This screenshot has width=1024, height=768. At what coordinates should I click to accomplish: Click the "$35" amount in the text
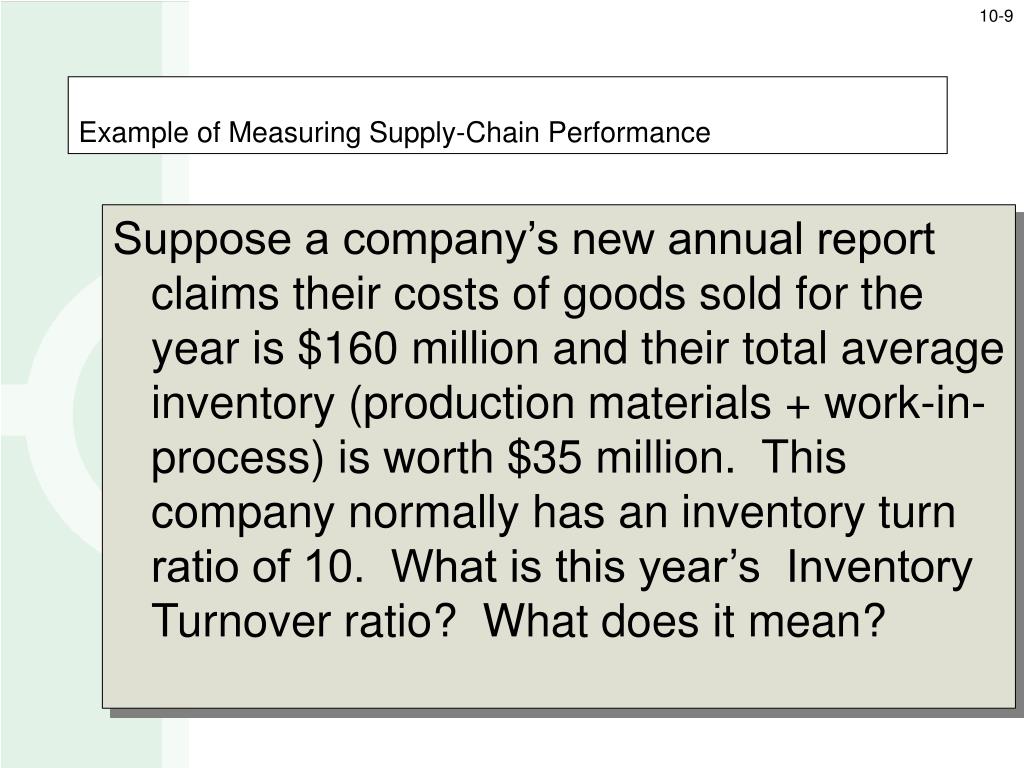tap(544, 457)
